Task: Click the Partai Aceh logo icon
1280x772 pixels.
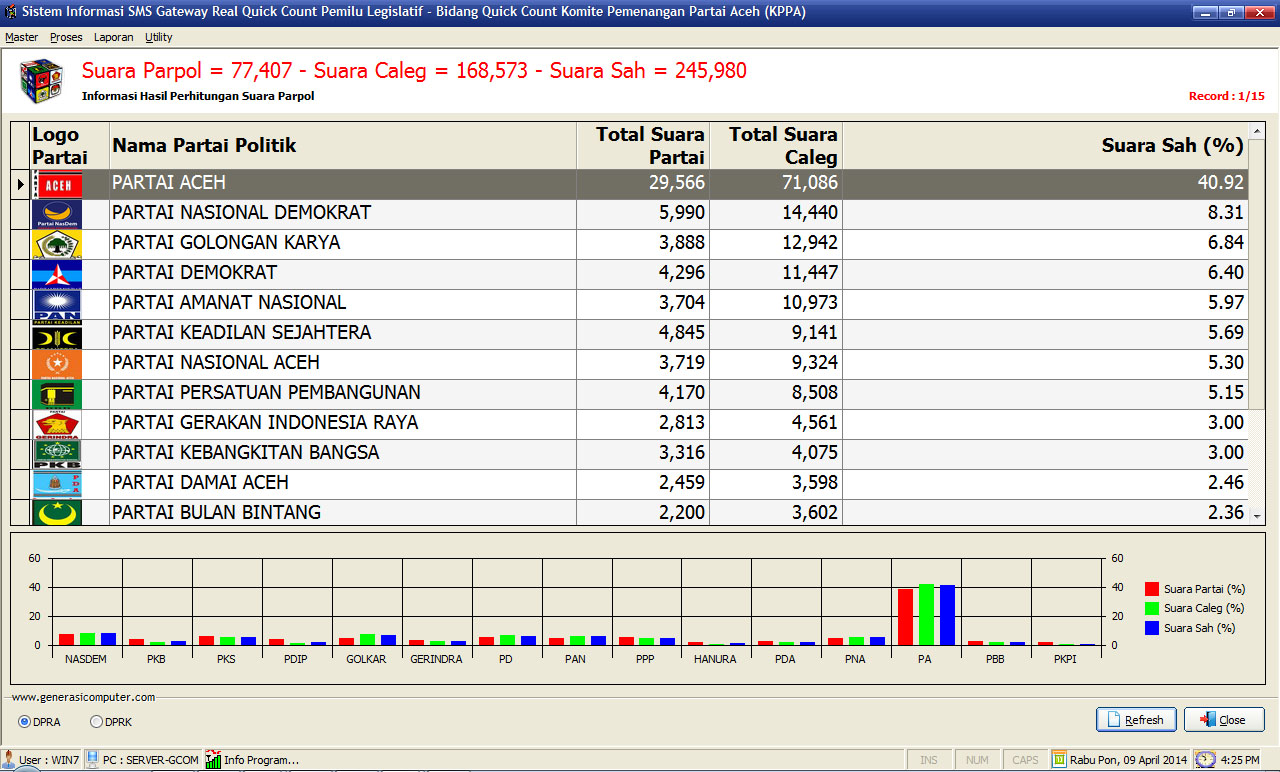Action: pyautogui.click(x=57, y=184)
